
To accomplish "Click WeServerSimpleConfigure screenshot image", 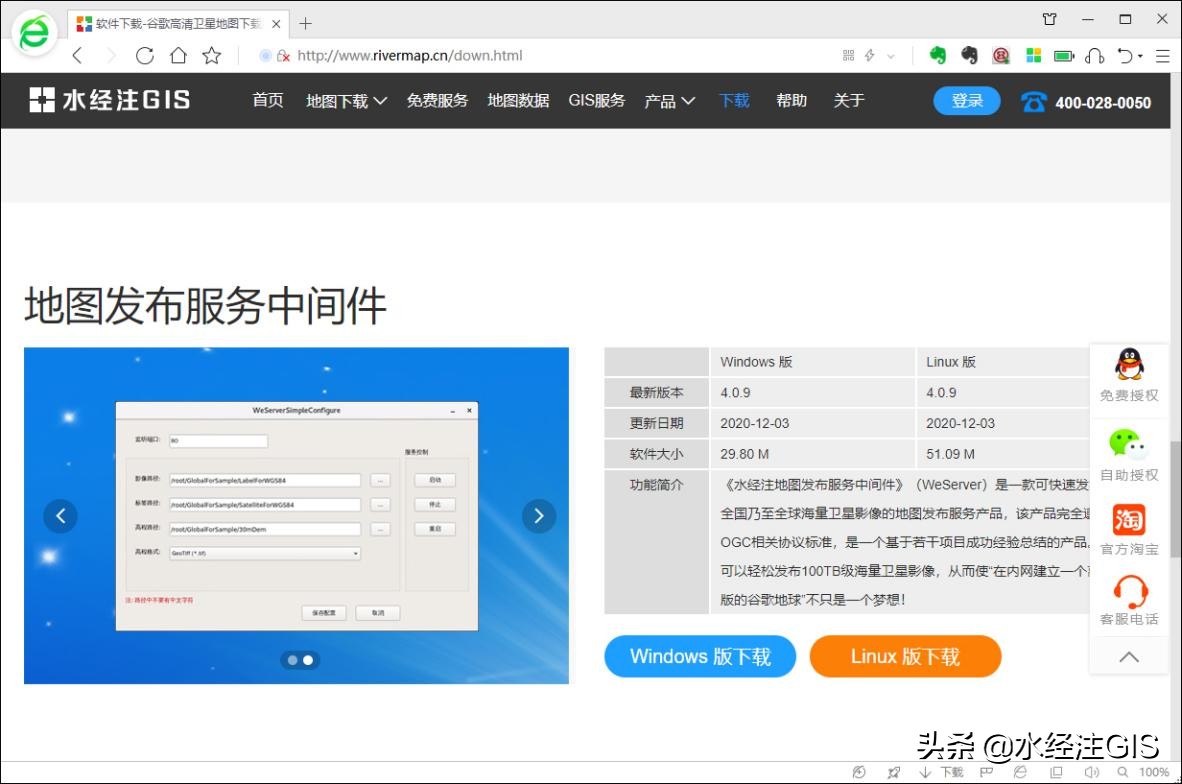I will tap(296, 516).
